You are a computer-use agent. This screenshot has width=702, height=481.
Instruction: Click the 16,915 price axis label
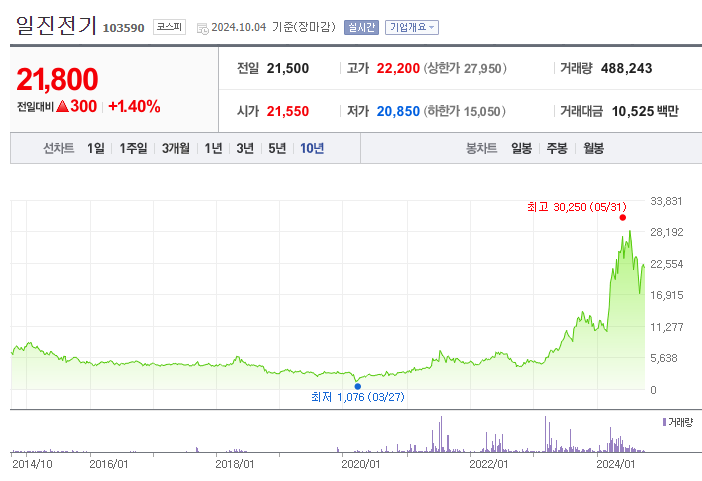tap(667, 295)
